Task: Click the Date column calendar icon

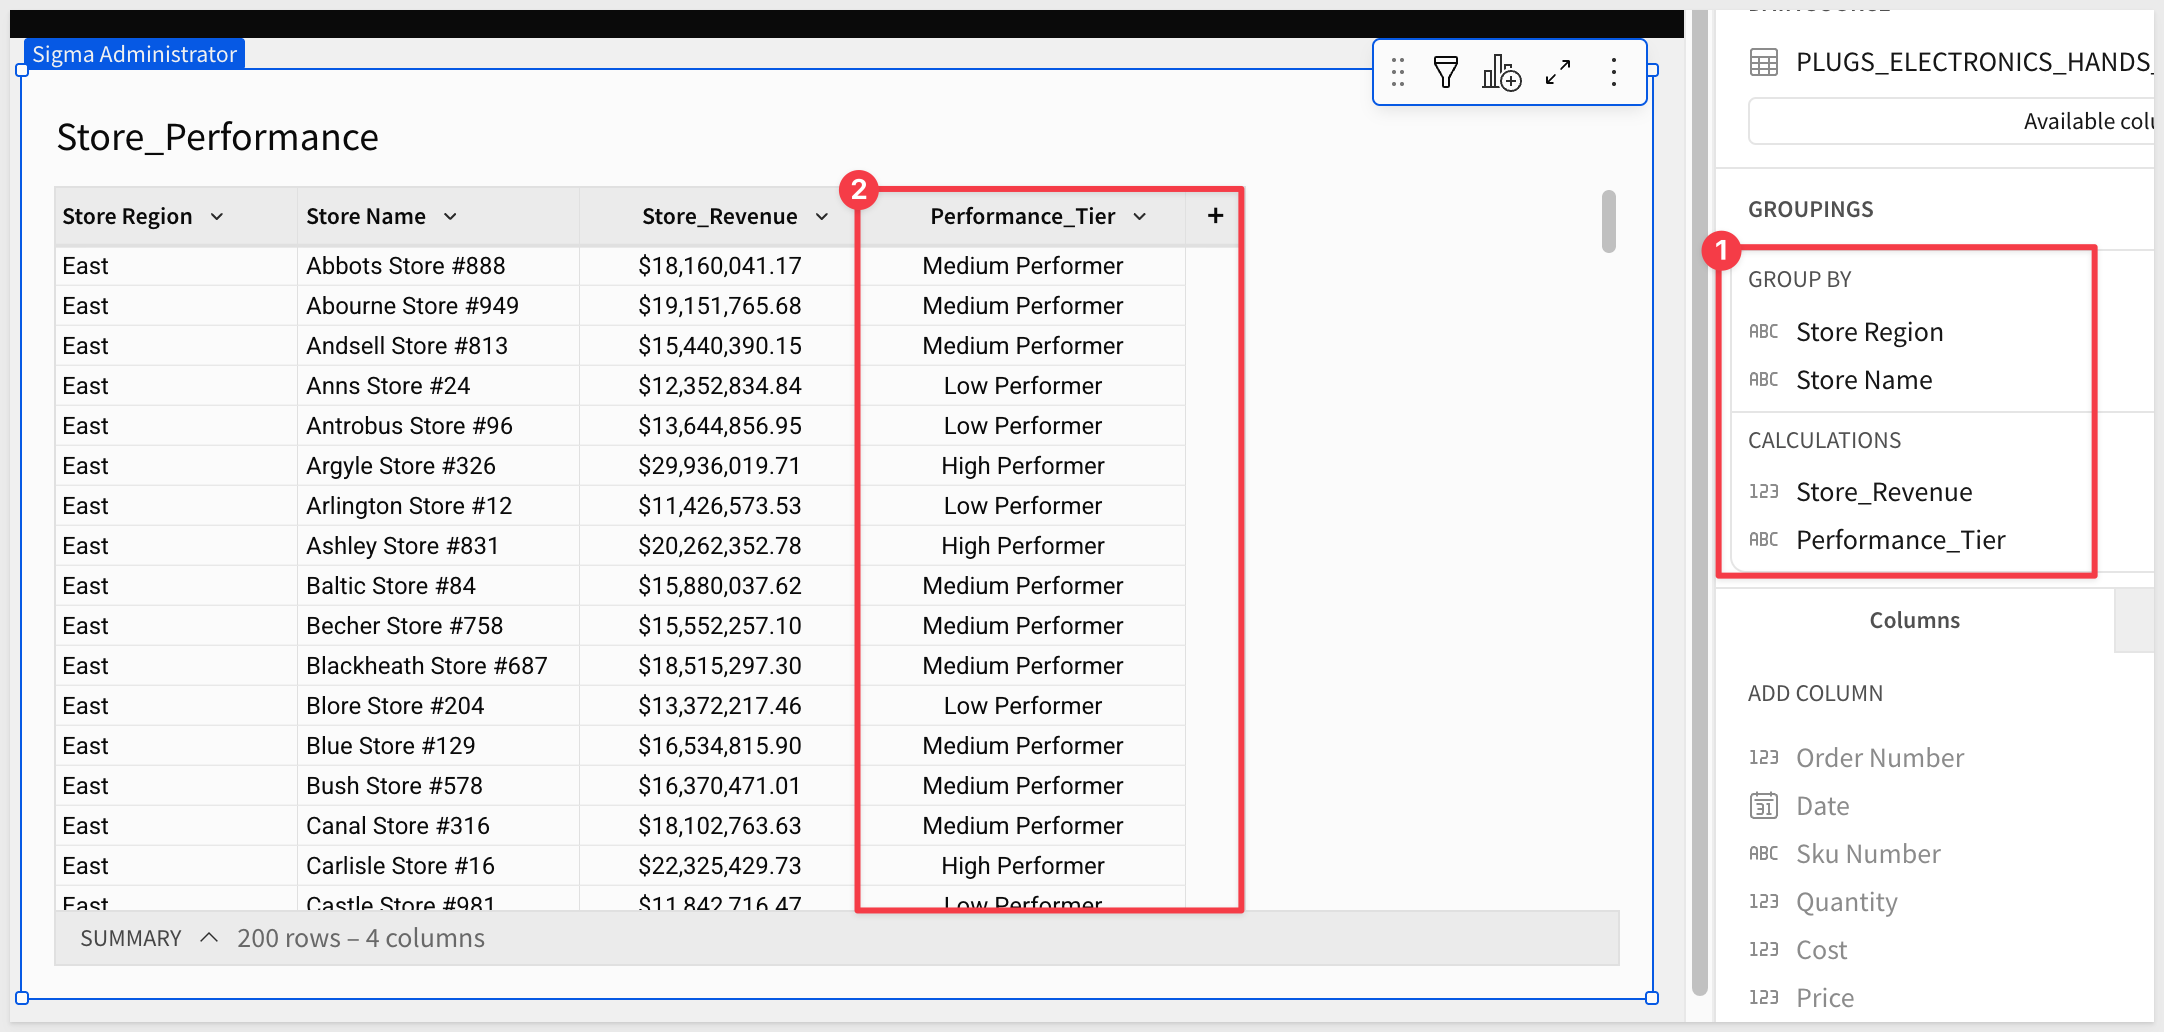Action: click(x=1764, y=806)
